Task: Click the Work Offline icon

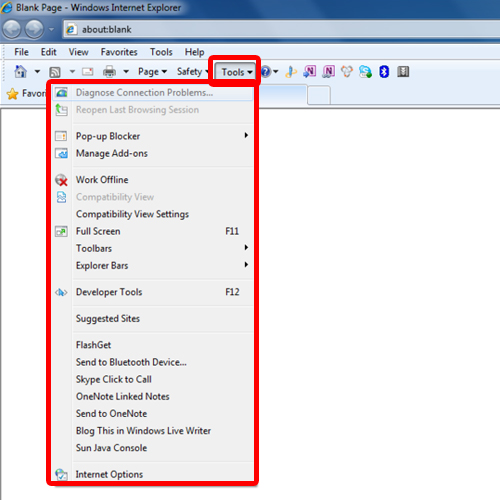Action: point(61,180)
